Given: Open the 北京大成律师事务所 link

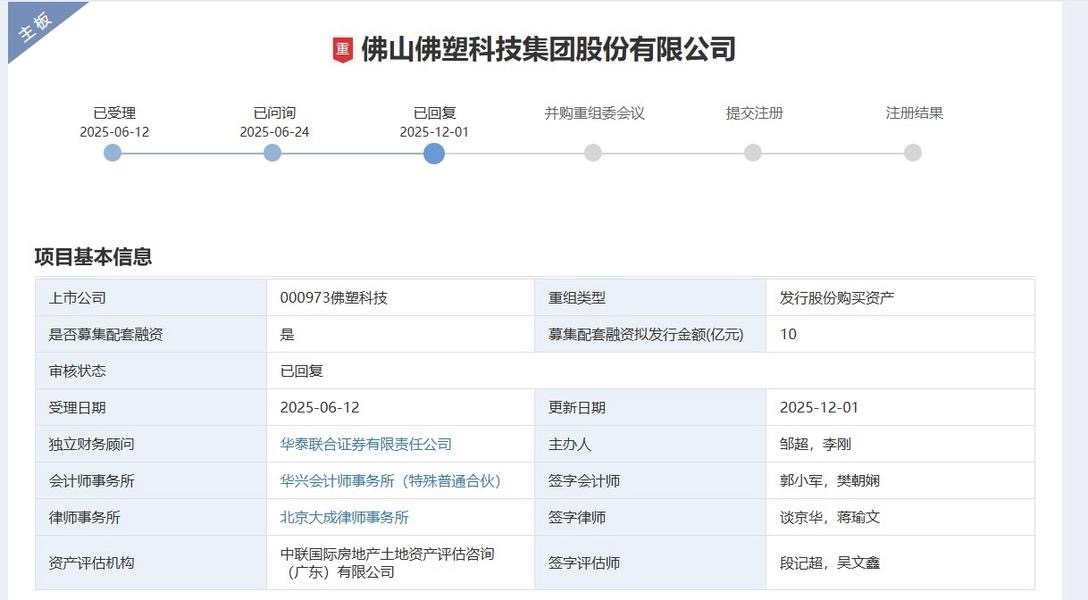Looking at the screenshot, I should point(344,517).
